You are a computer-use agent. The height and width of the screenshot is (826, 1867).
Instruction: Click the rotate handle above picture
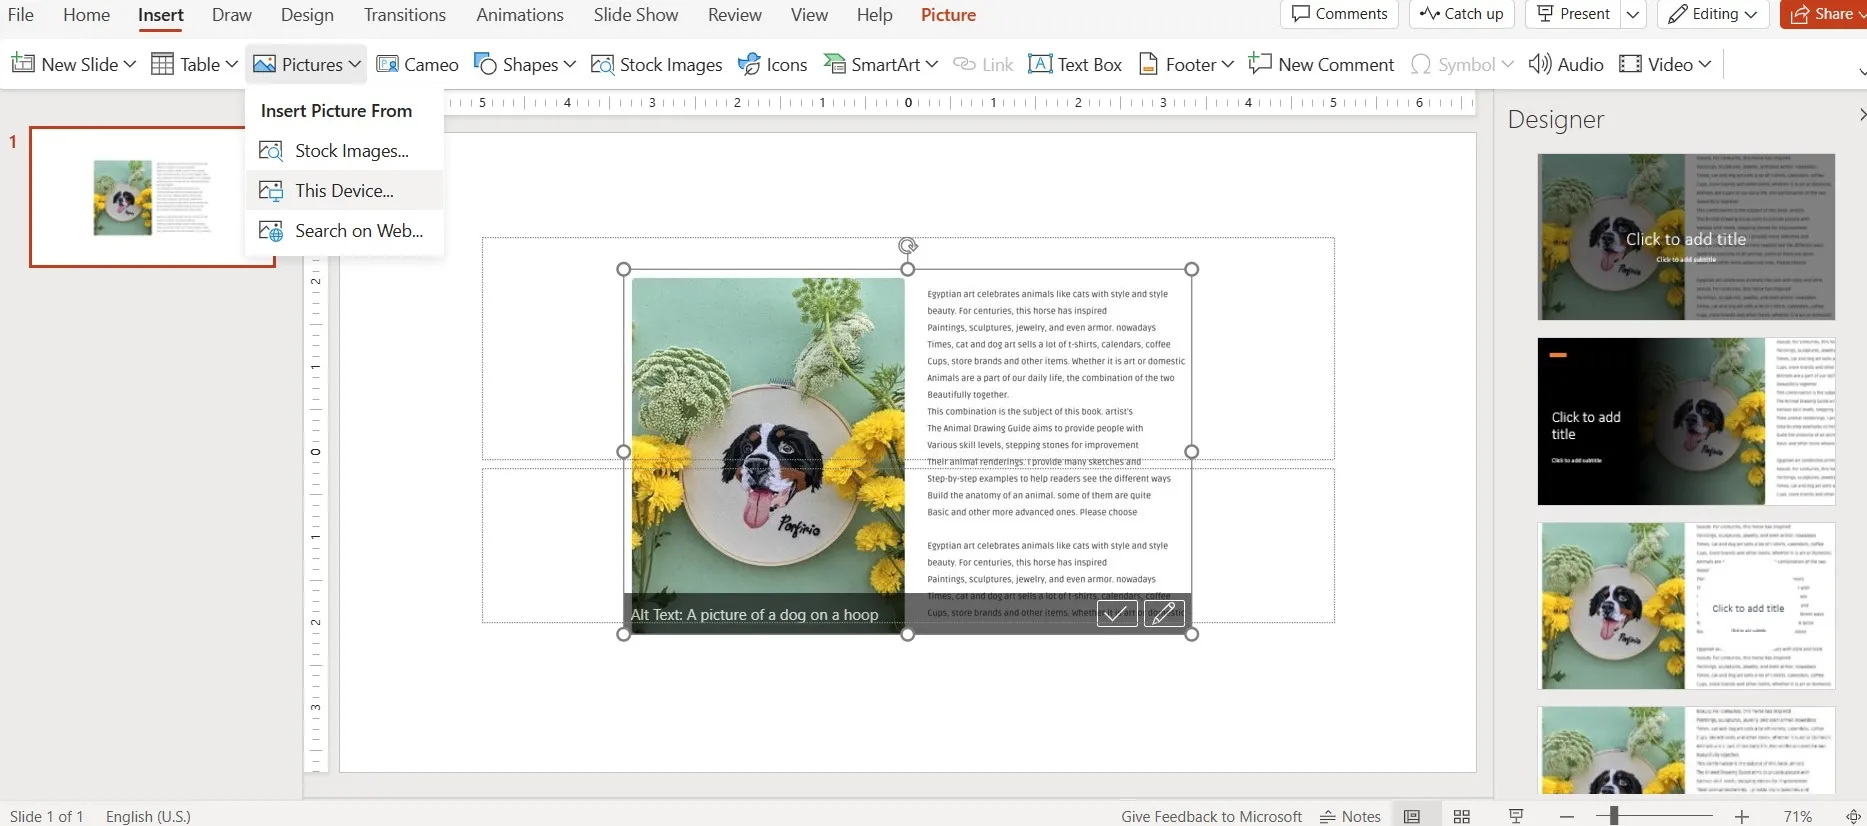(x=908, y=246)
